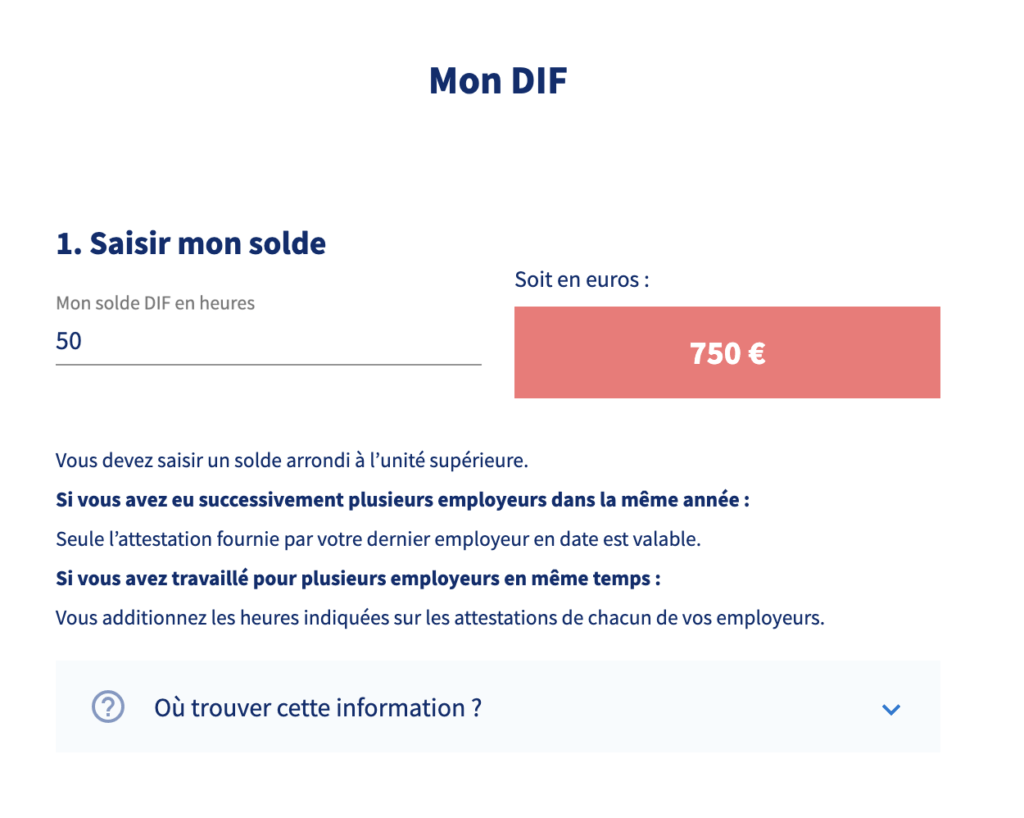Click the "Seule l'attestation fournie" sentence
The width and height of the screenshot is (1024, 818).
[x=378, y=539]
